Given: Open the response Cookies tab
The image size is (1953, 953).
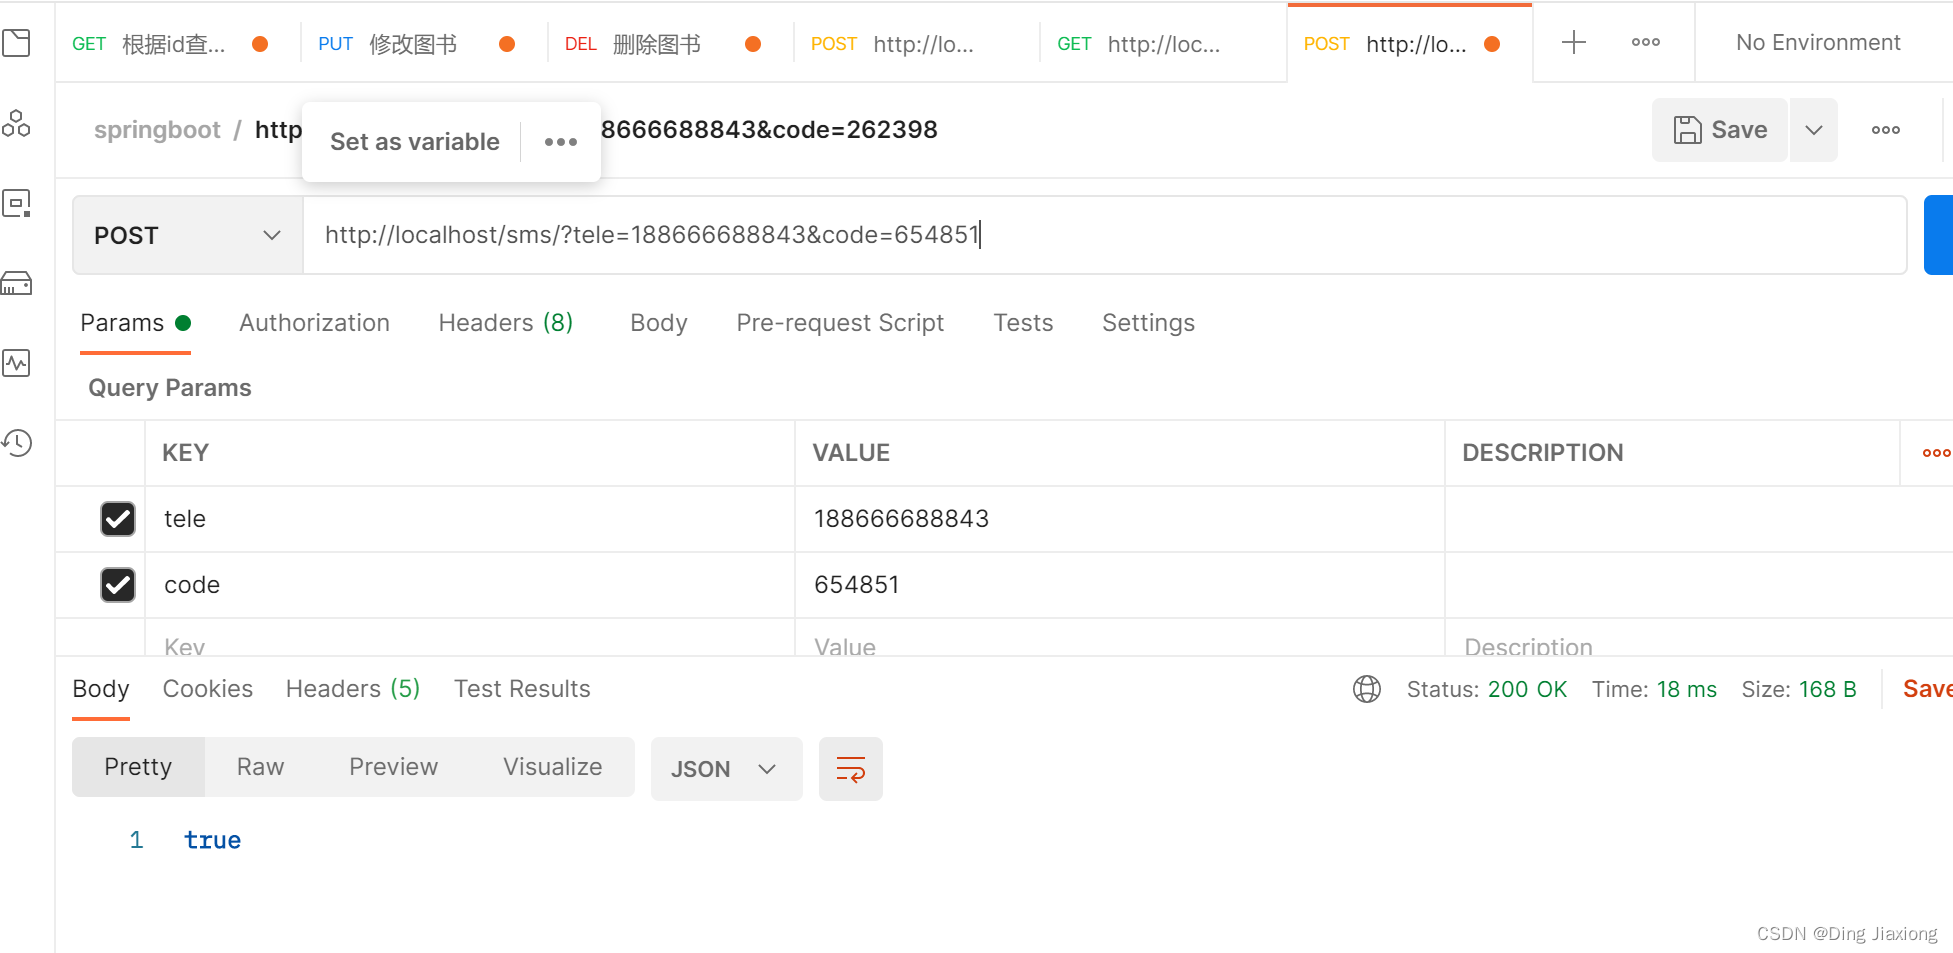Looking at the screenshot, I should [208, 689].
